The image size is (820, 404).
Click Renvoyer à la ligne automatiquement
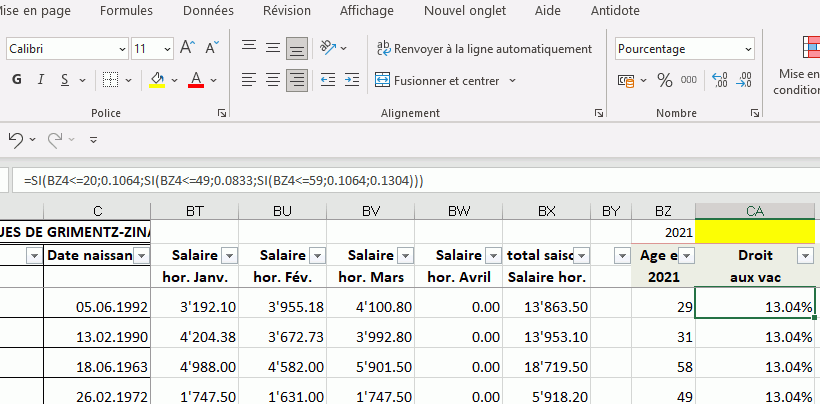484,48
